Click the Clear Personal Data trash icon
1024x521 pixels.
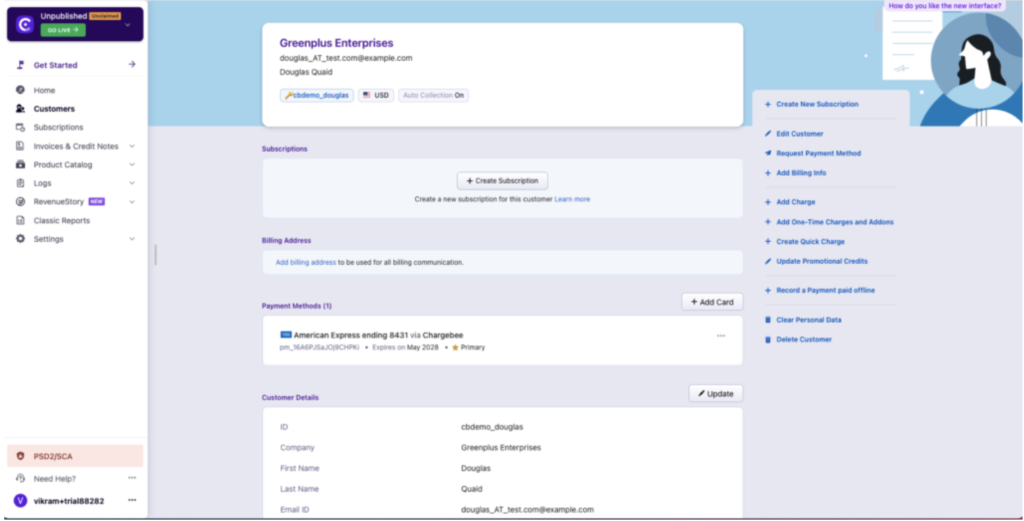tap(768, 320)
